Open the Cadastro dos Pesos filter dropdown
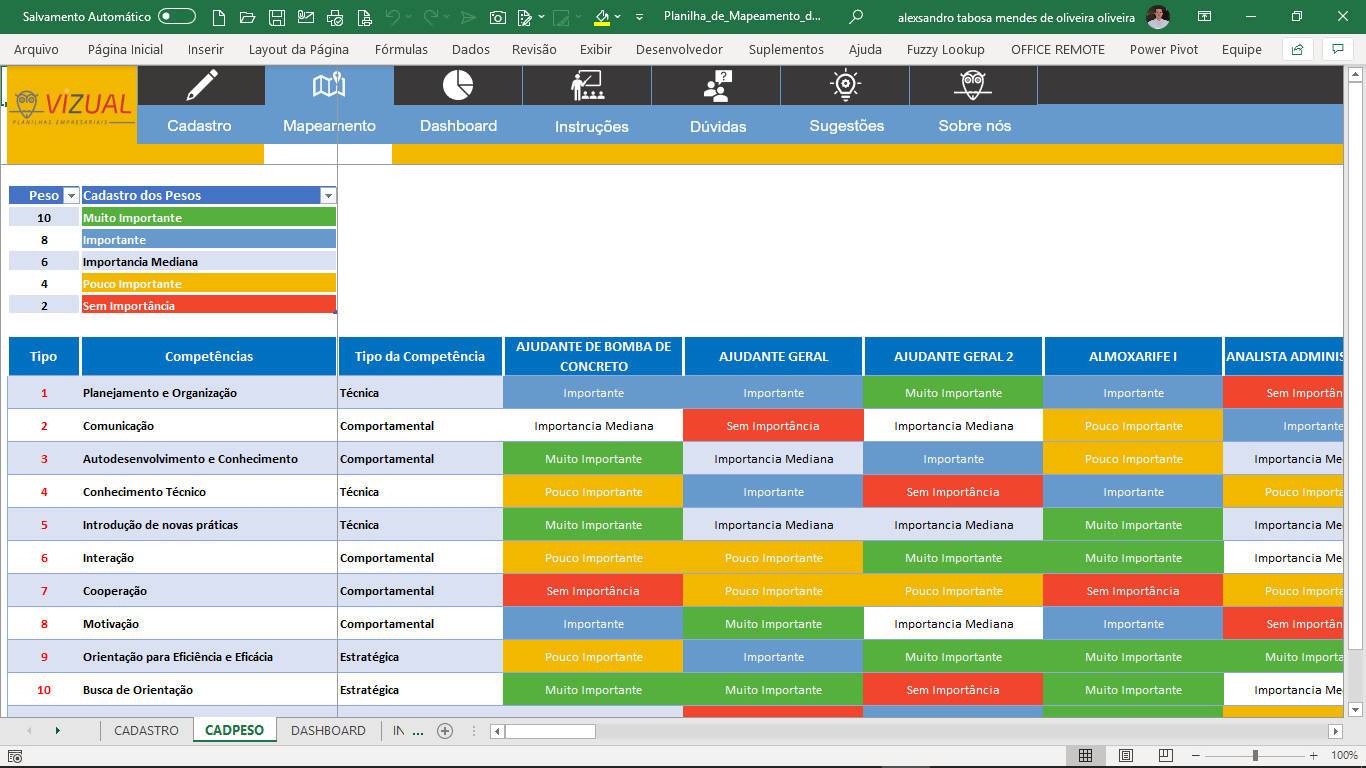The image size is (1366, 768). click(x=327, y=196)
